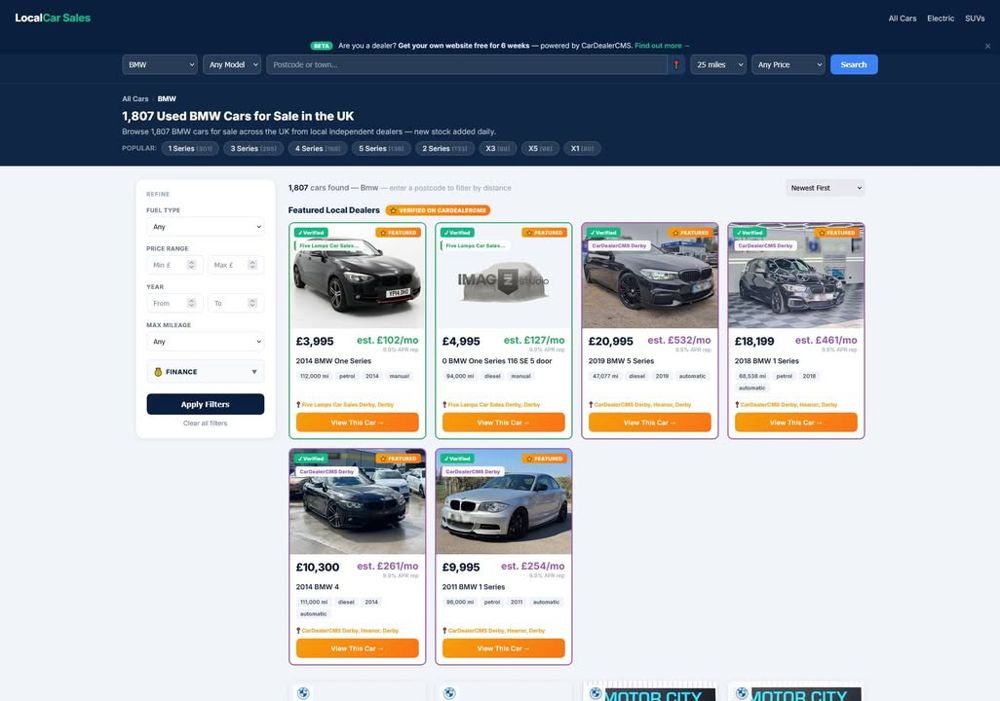This screenshot has height=701, width=1000.
Task: Open Electric in top navigation
Action: pyautogui.click(x=941, y=18)
